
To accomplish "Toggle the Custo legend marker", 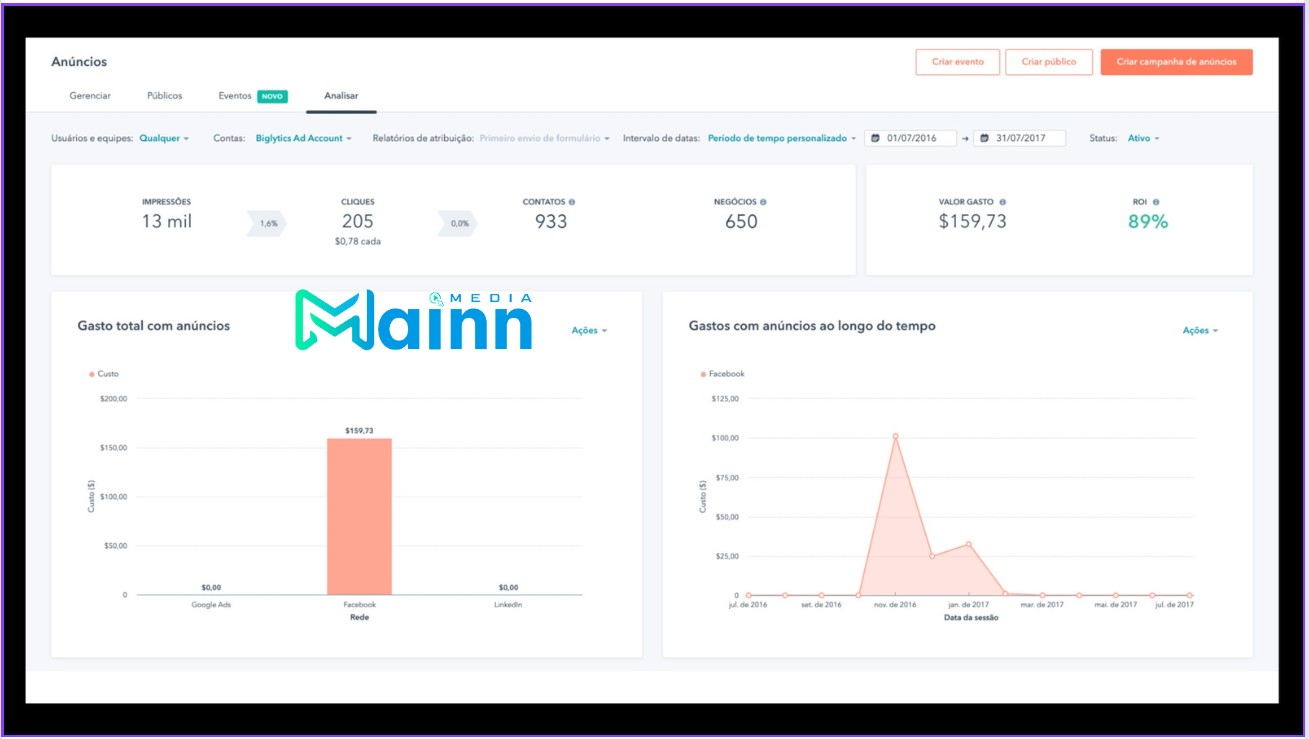I will pyautogui.click(x=91, y=374).
